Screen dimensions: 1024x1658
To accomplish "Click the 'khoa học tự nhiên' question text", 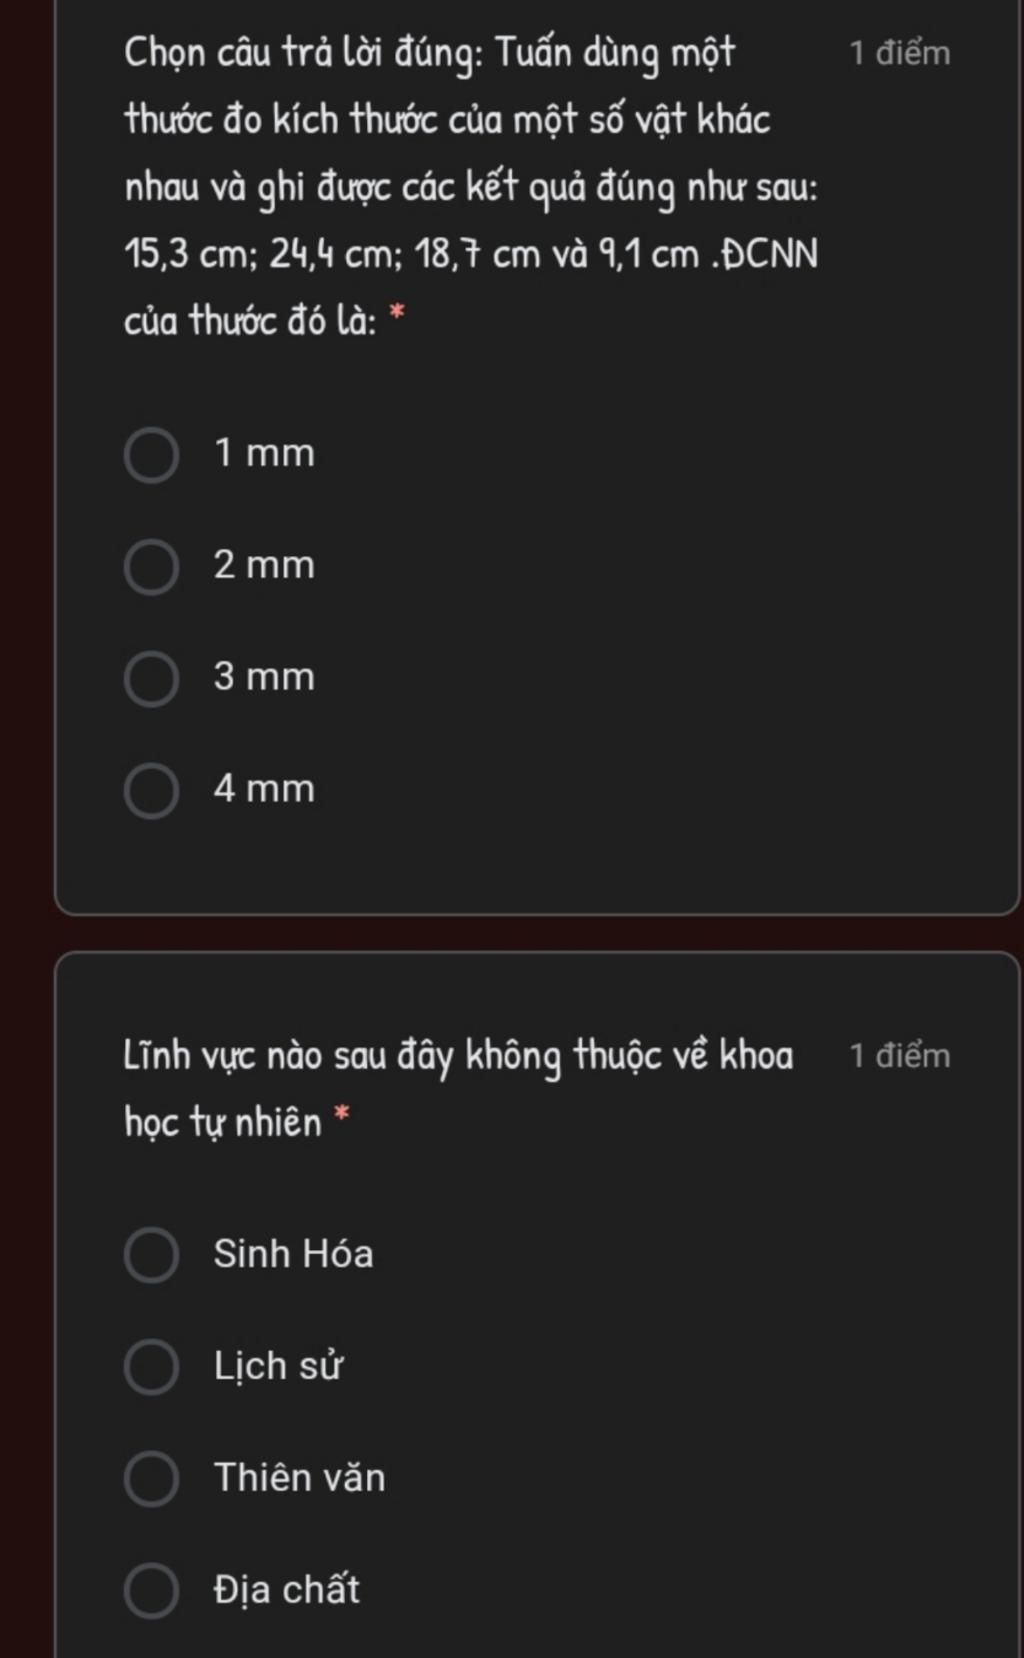I will (459, 1089).
